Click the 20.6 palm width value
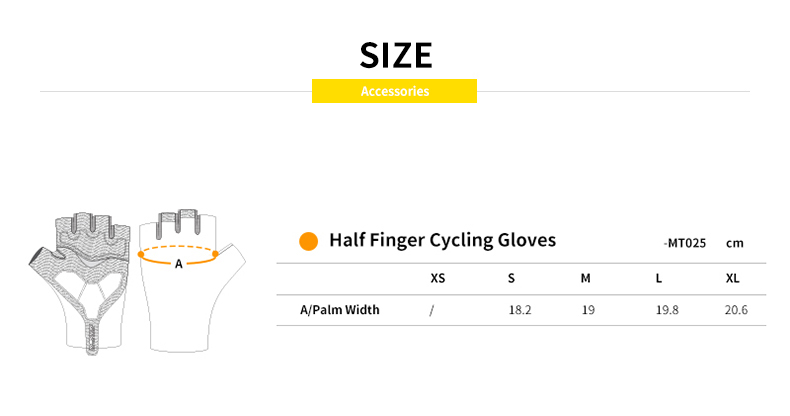This screenshot has height=416, width=790. [736, 310]
